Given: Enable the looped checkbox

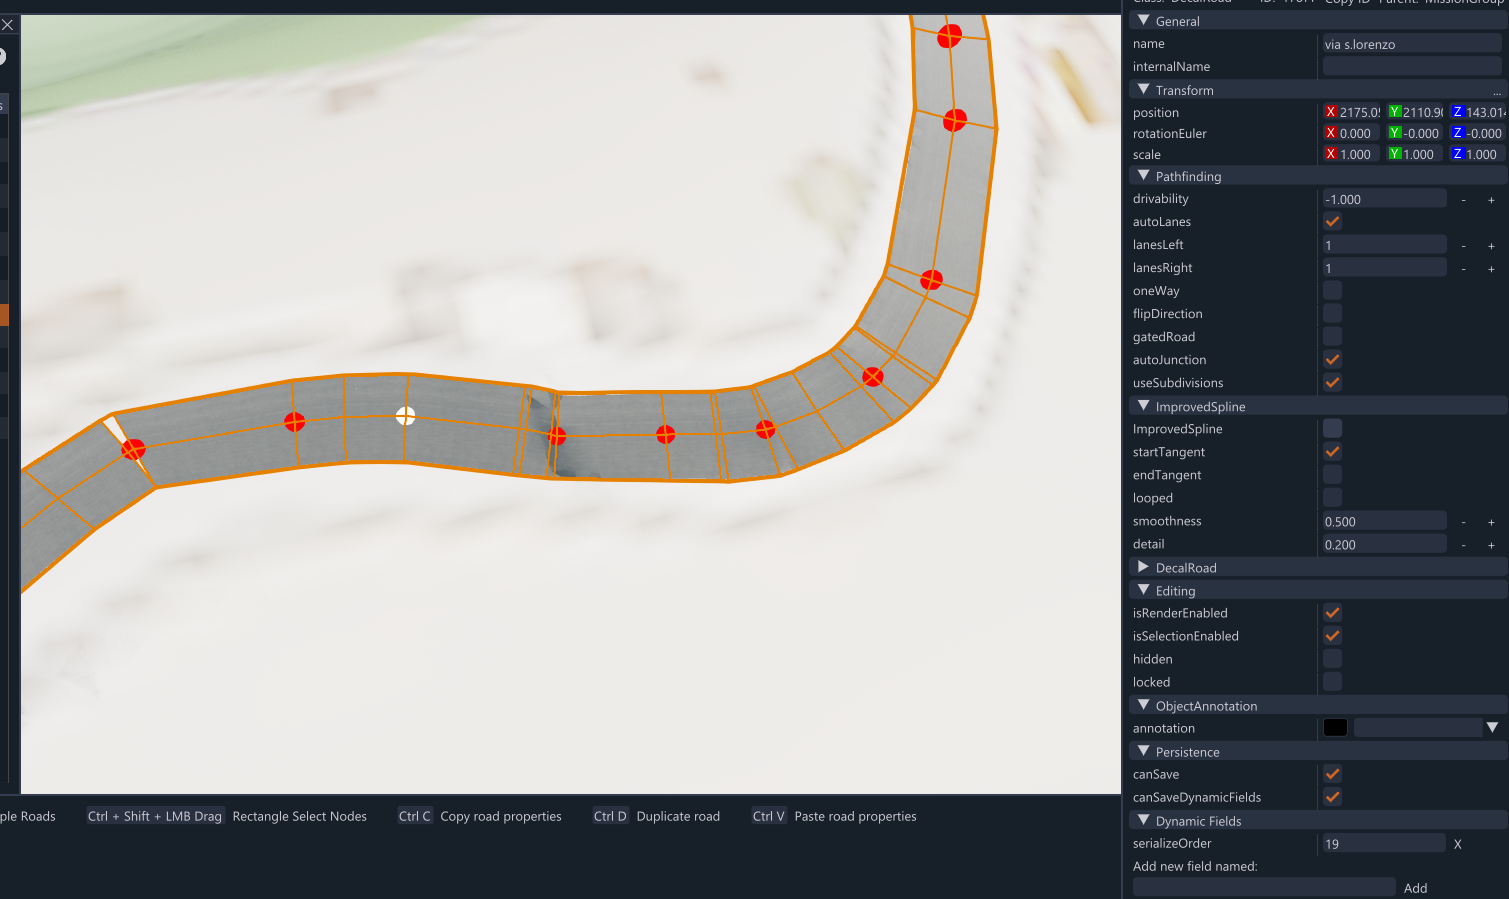Looking at the screenshot, I should click(1333, 498).
